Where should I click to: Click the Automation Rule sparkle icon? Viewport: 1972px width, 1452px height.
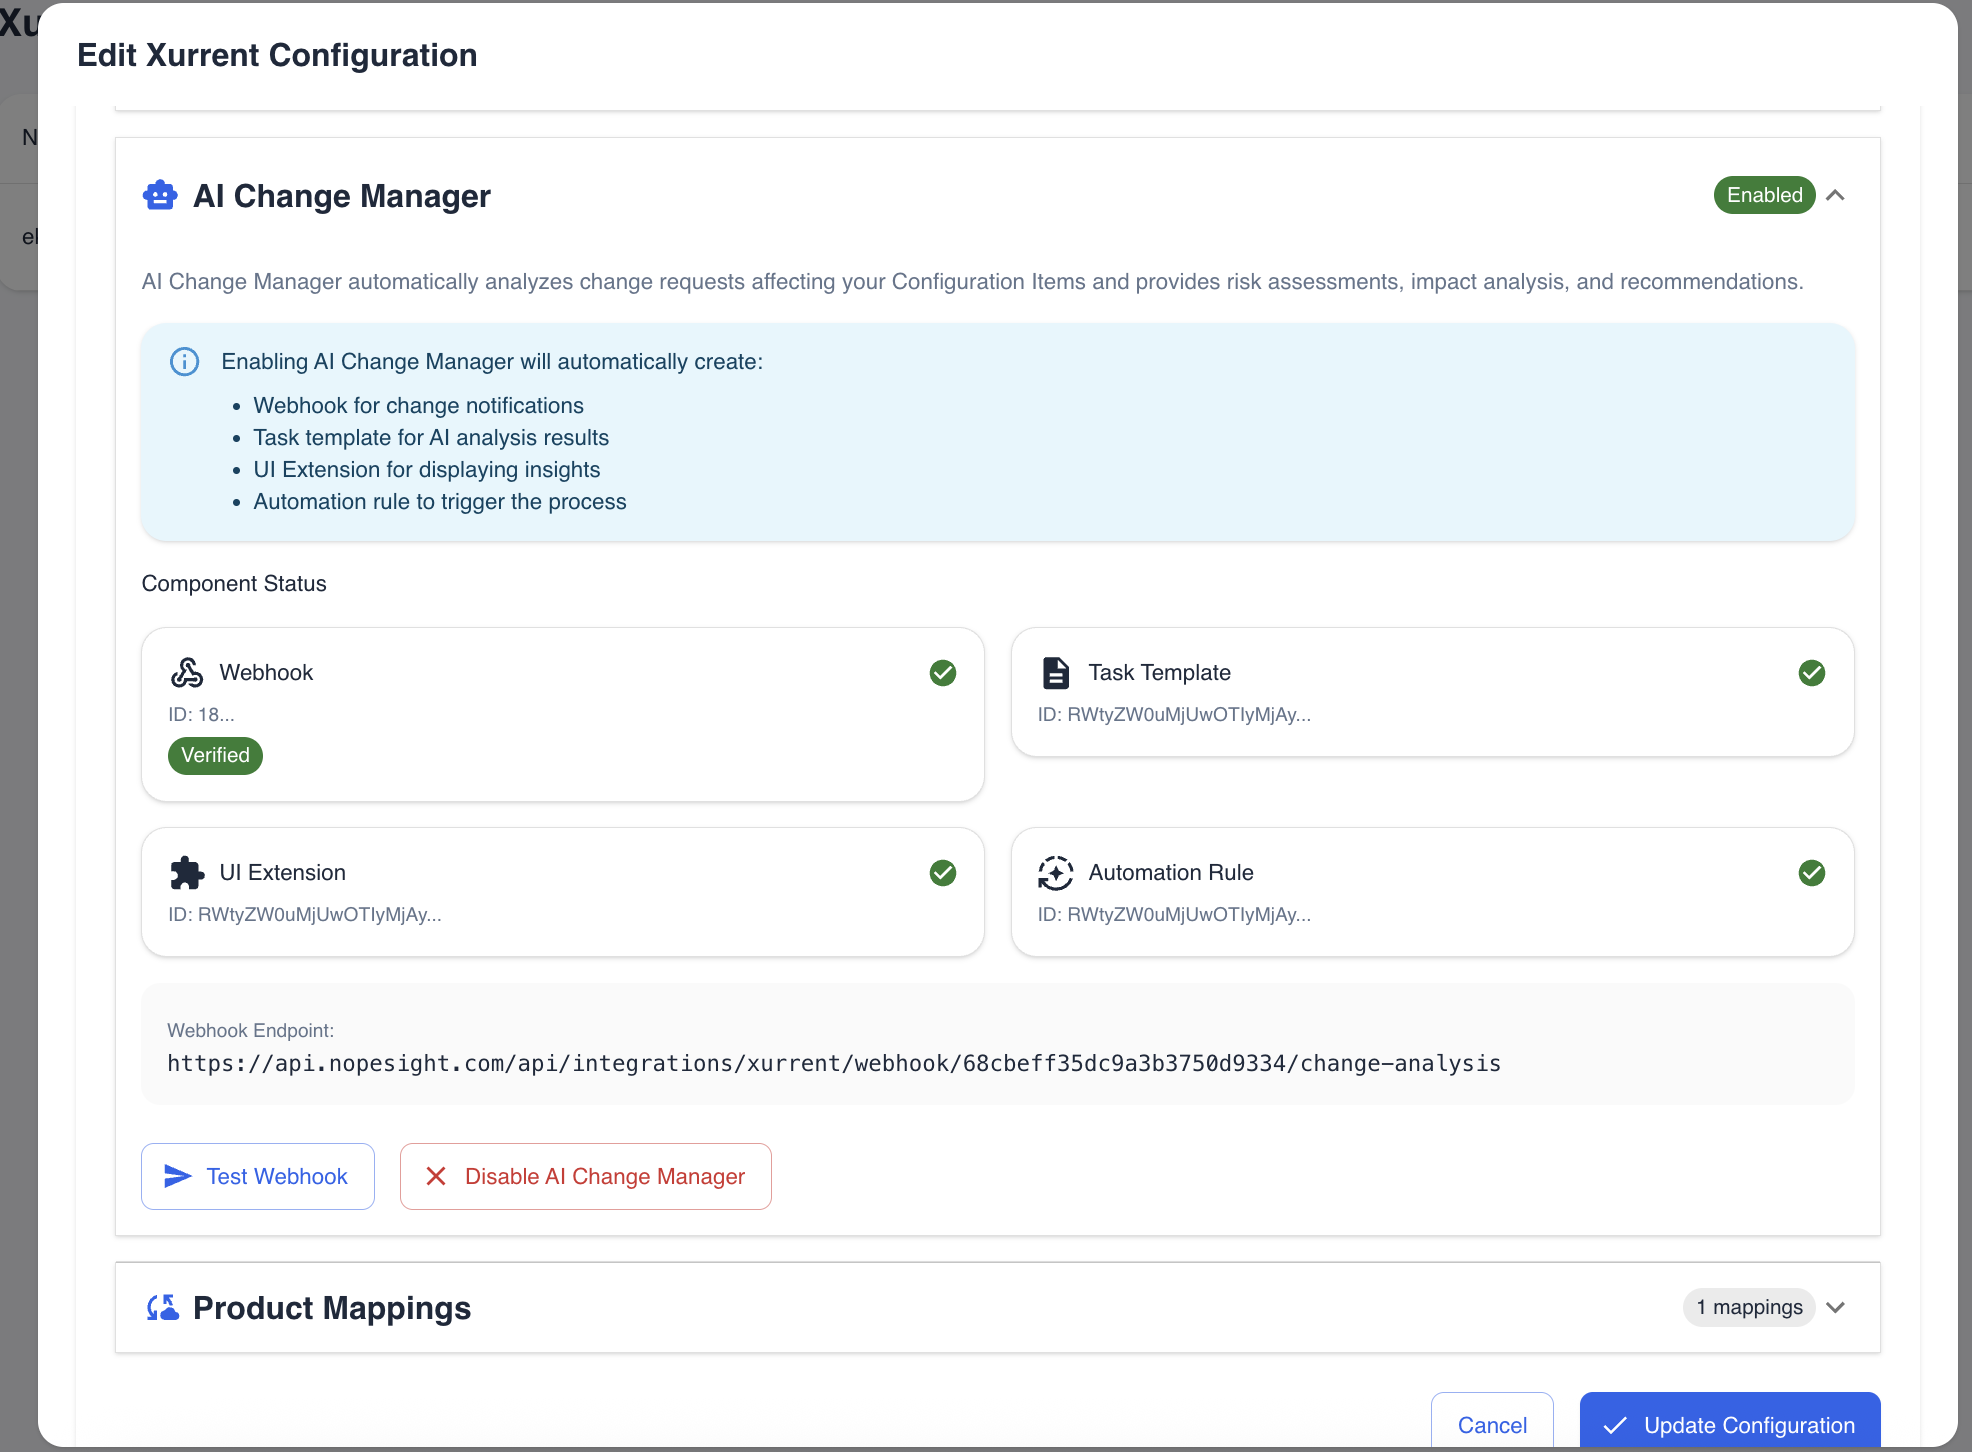[x=1055, y=872]
